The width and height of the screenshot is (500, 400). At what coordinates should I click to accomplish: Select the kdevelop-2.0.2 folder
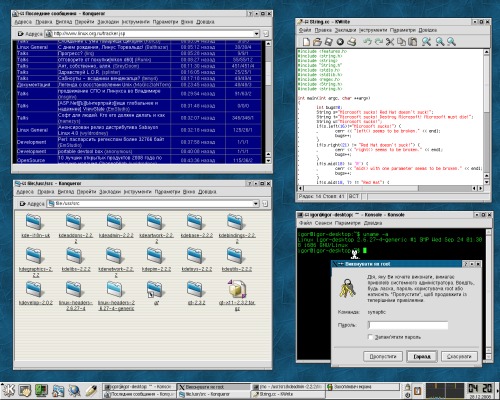coord(34,289)
